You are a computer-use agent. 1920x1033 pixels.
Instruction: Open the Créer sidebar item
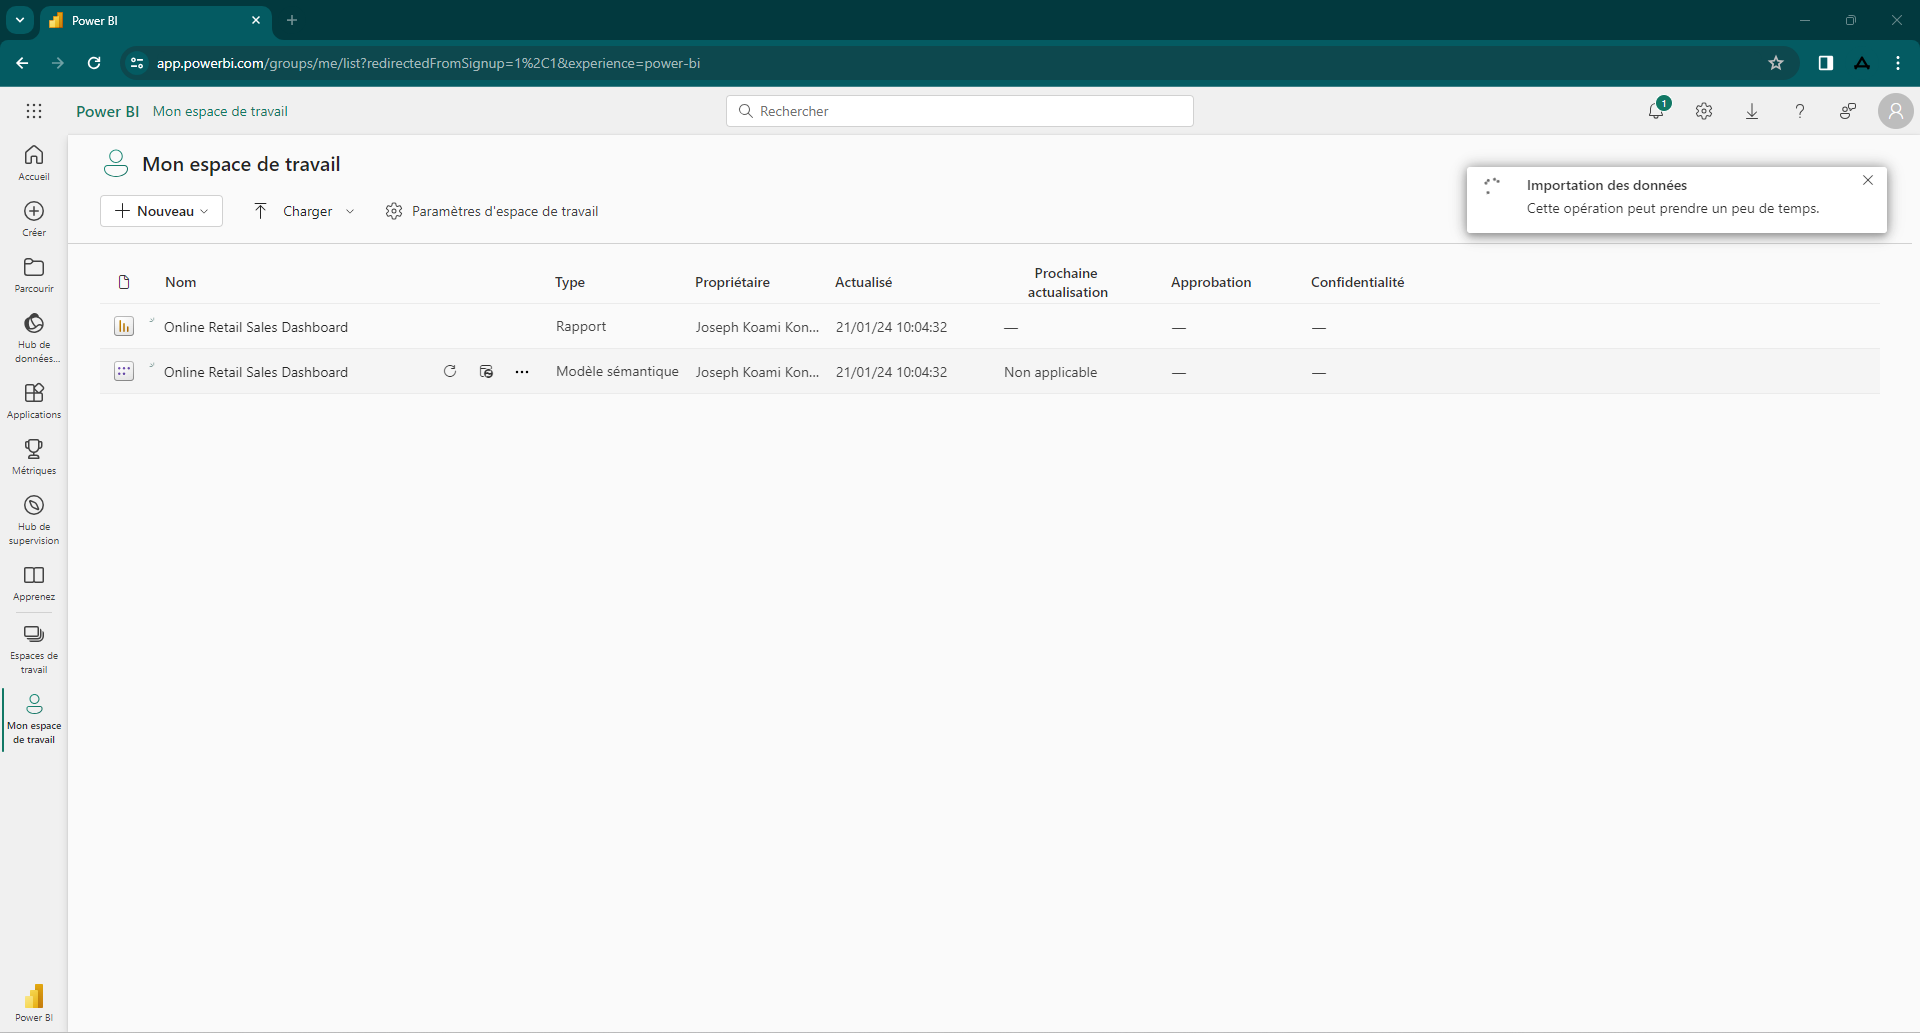click(34, 219)
